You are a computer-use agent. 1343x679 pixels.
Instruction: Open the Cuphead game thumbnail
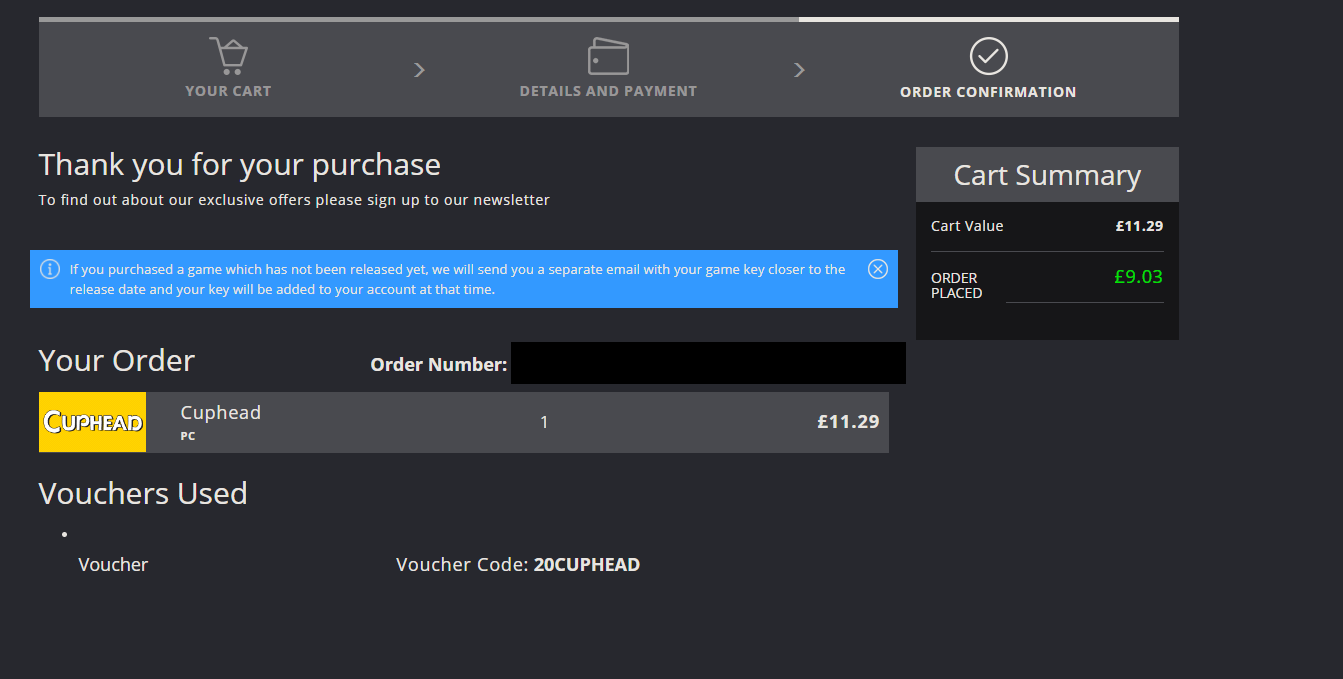coord(92,422)
